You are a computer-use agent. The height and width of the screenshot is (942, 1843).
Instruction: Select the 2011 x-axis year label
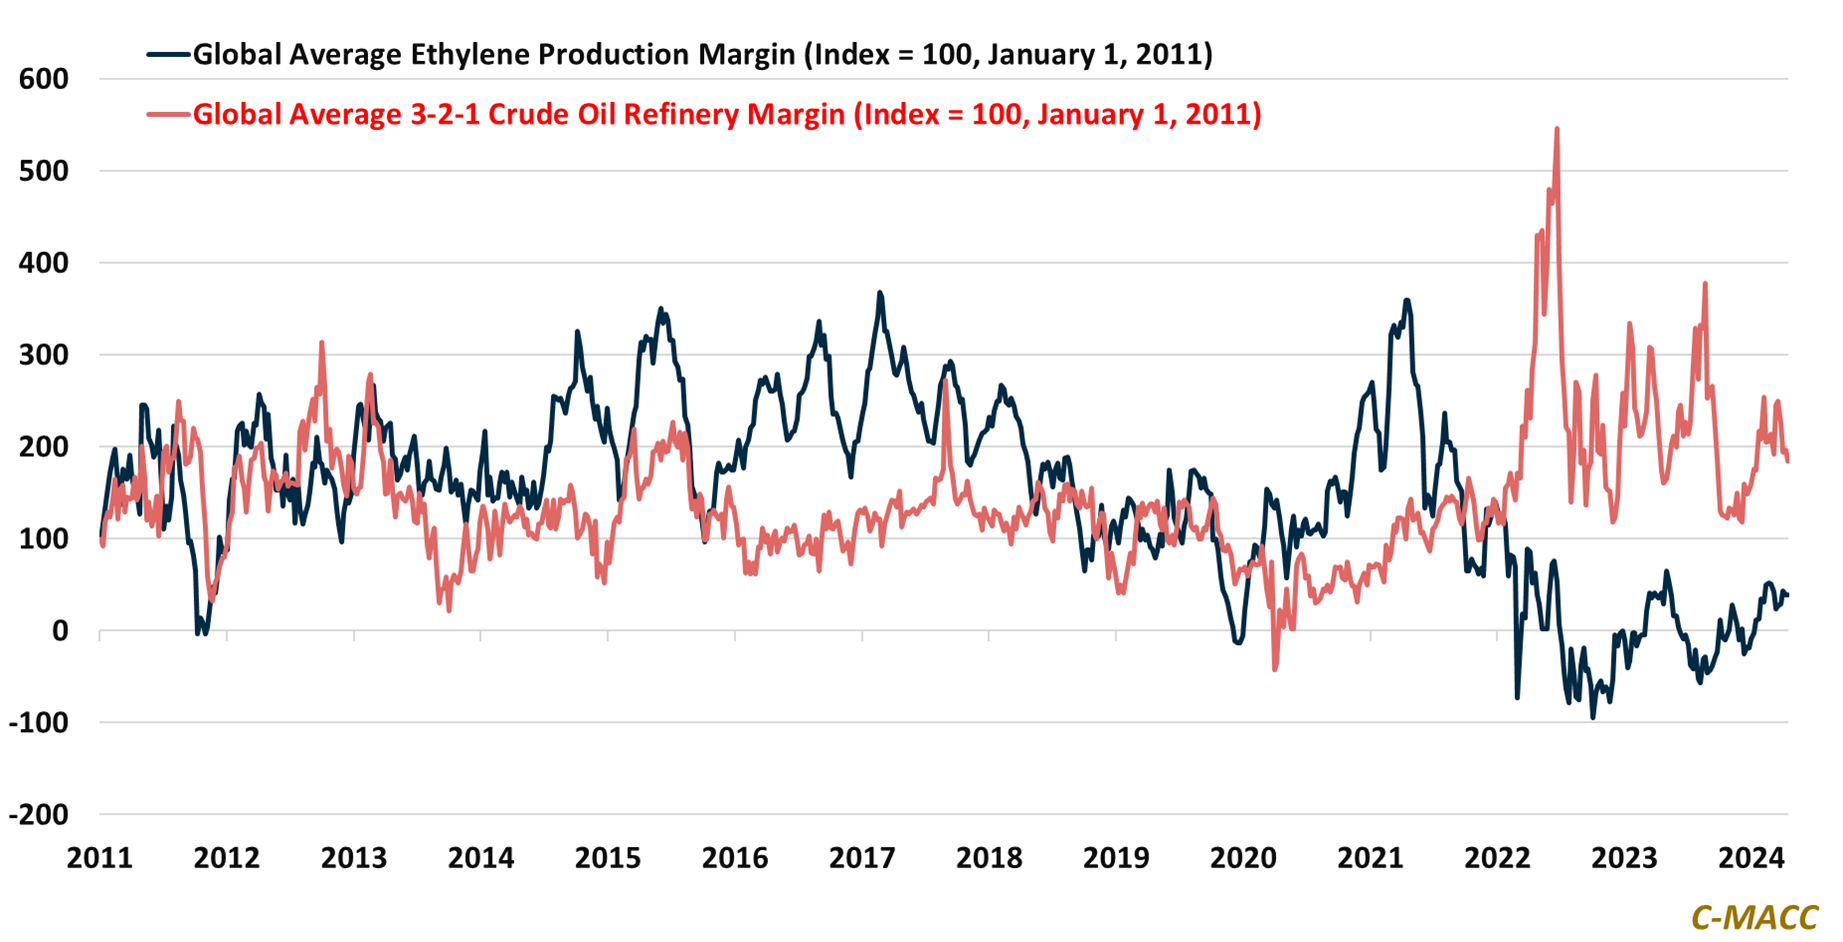click(x=99, y=858)
